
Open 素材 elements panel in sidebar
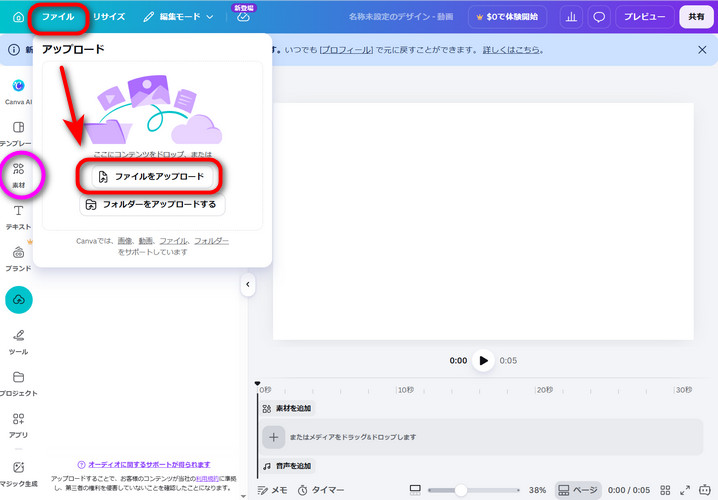[x=18, y=175]
